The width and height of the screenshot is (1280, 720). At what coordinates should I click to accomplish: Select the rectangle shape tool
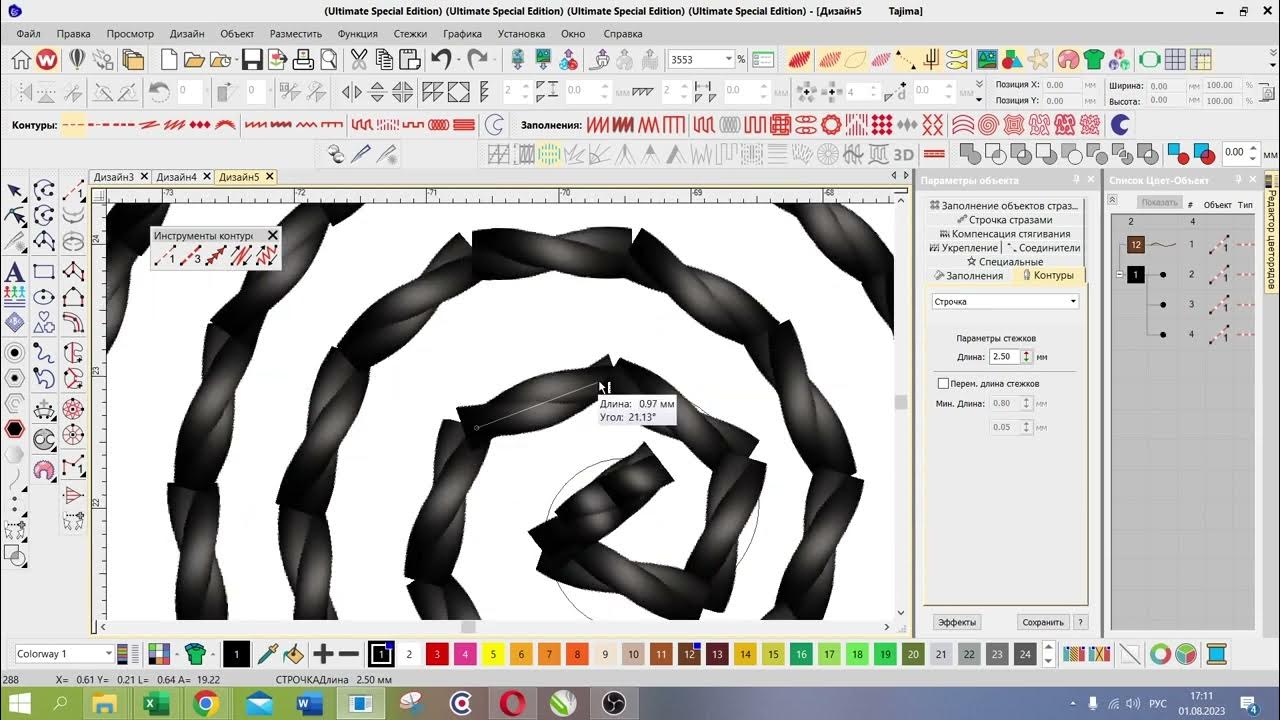coord(44,272)
